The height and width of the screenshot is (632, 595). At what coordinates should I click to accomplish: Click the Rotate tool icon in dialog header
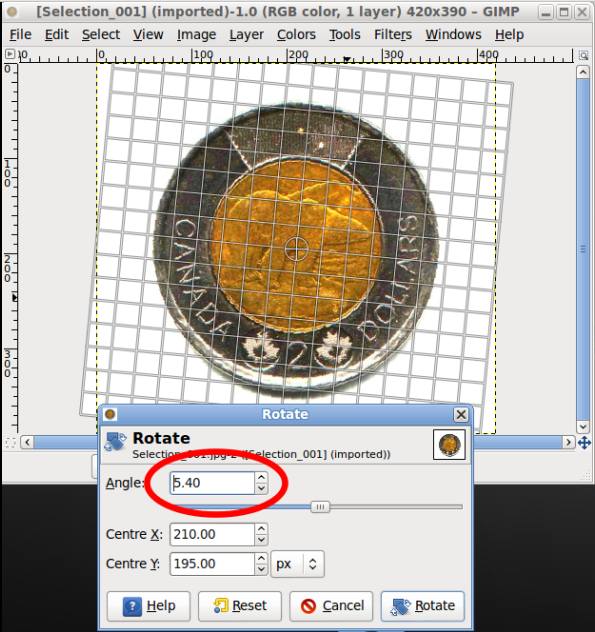point(115,442)
